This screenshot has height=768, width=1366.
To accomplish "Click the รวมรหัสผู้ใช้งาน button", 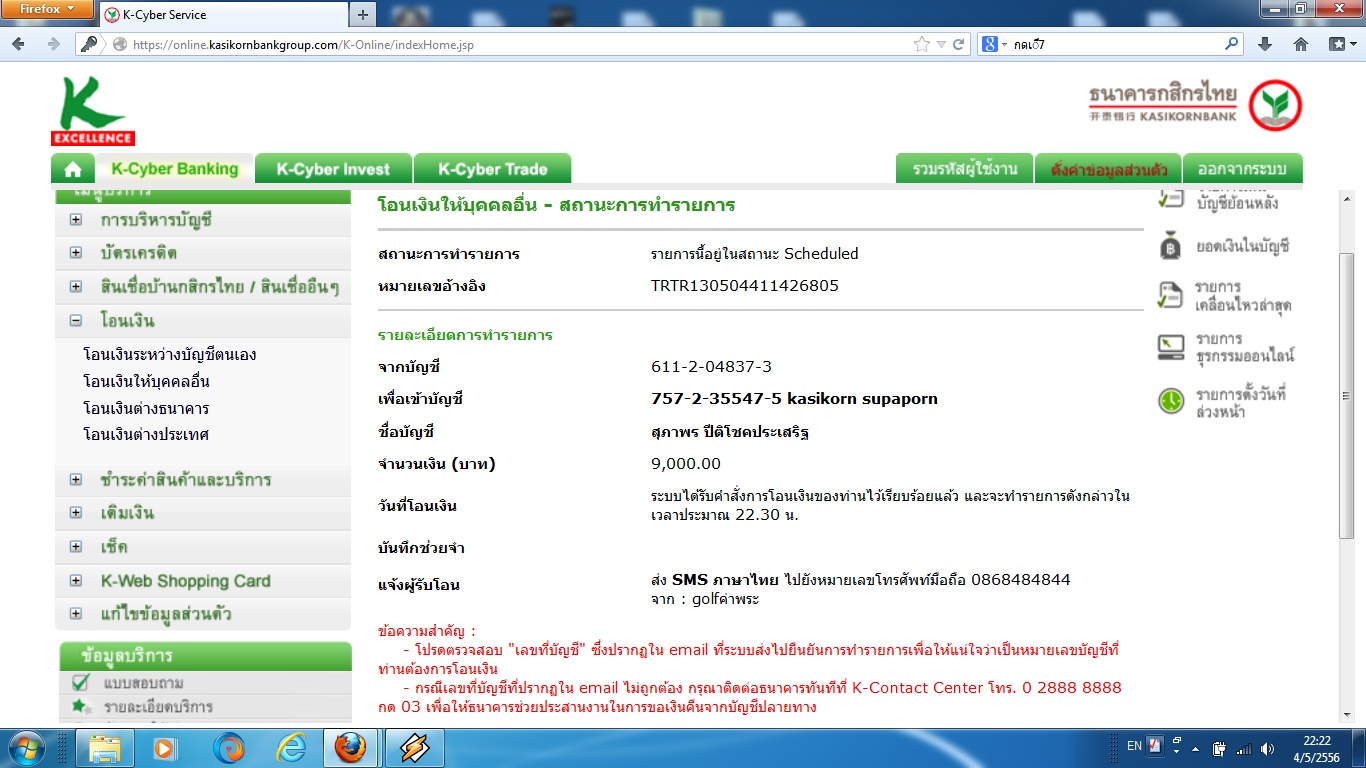I will (x=965, y=169).
